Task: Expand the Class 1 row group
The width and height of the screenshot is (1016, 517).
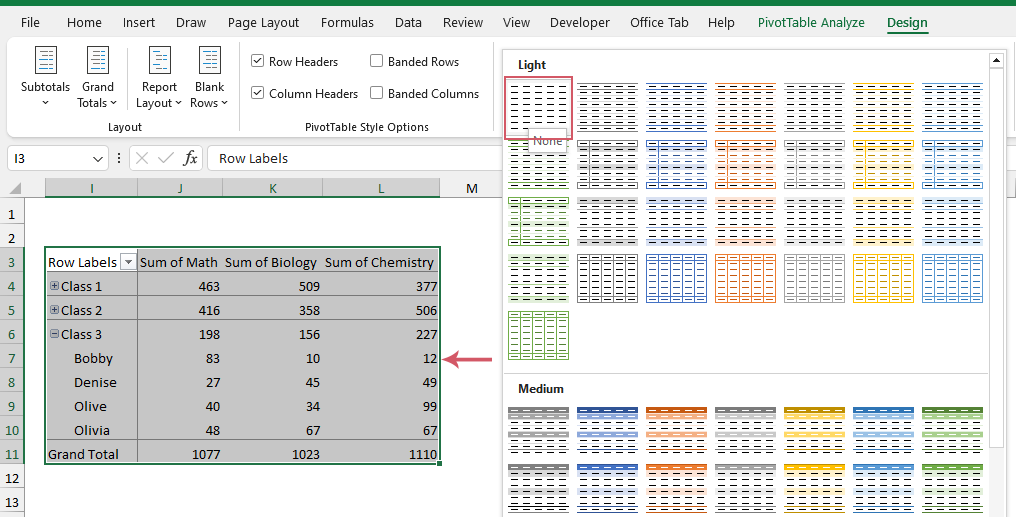Action: click(x=54, y=286)
